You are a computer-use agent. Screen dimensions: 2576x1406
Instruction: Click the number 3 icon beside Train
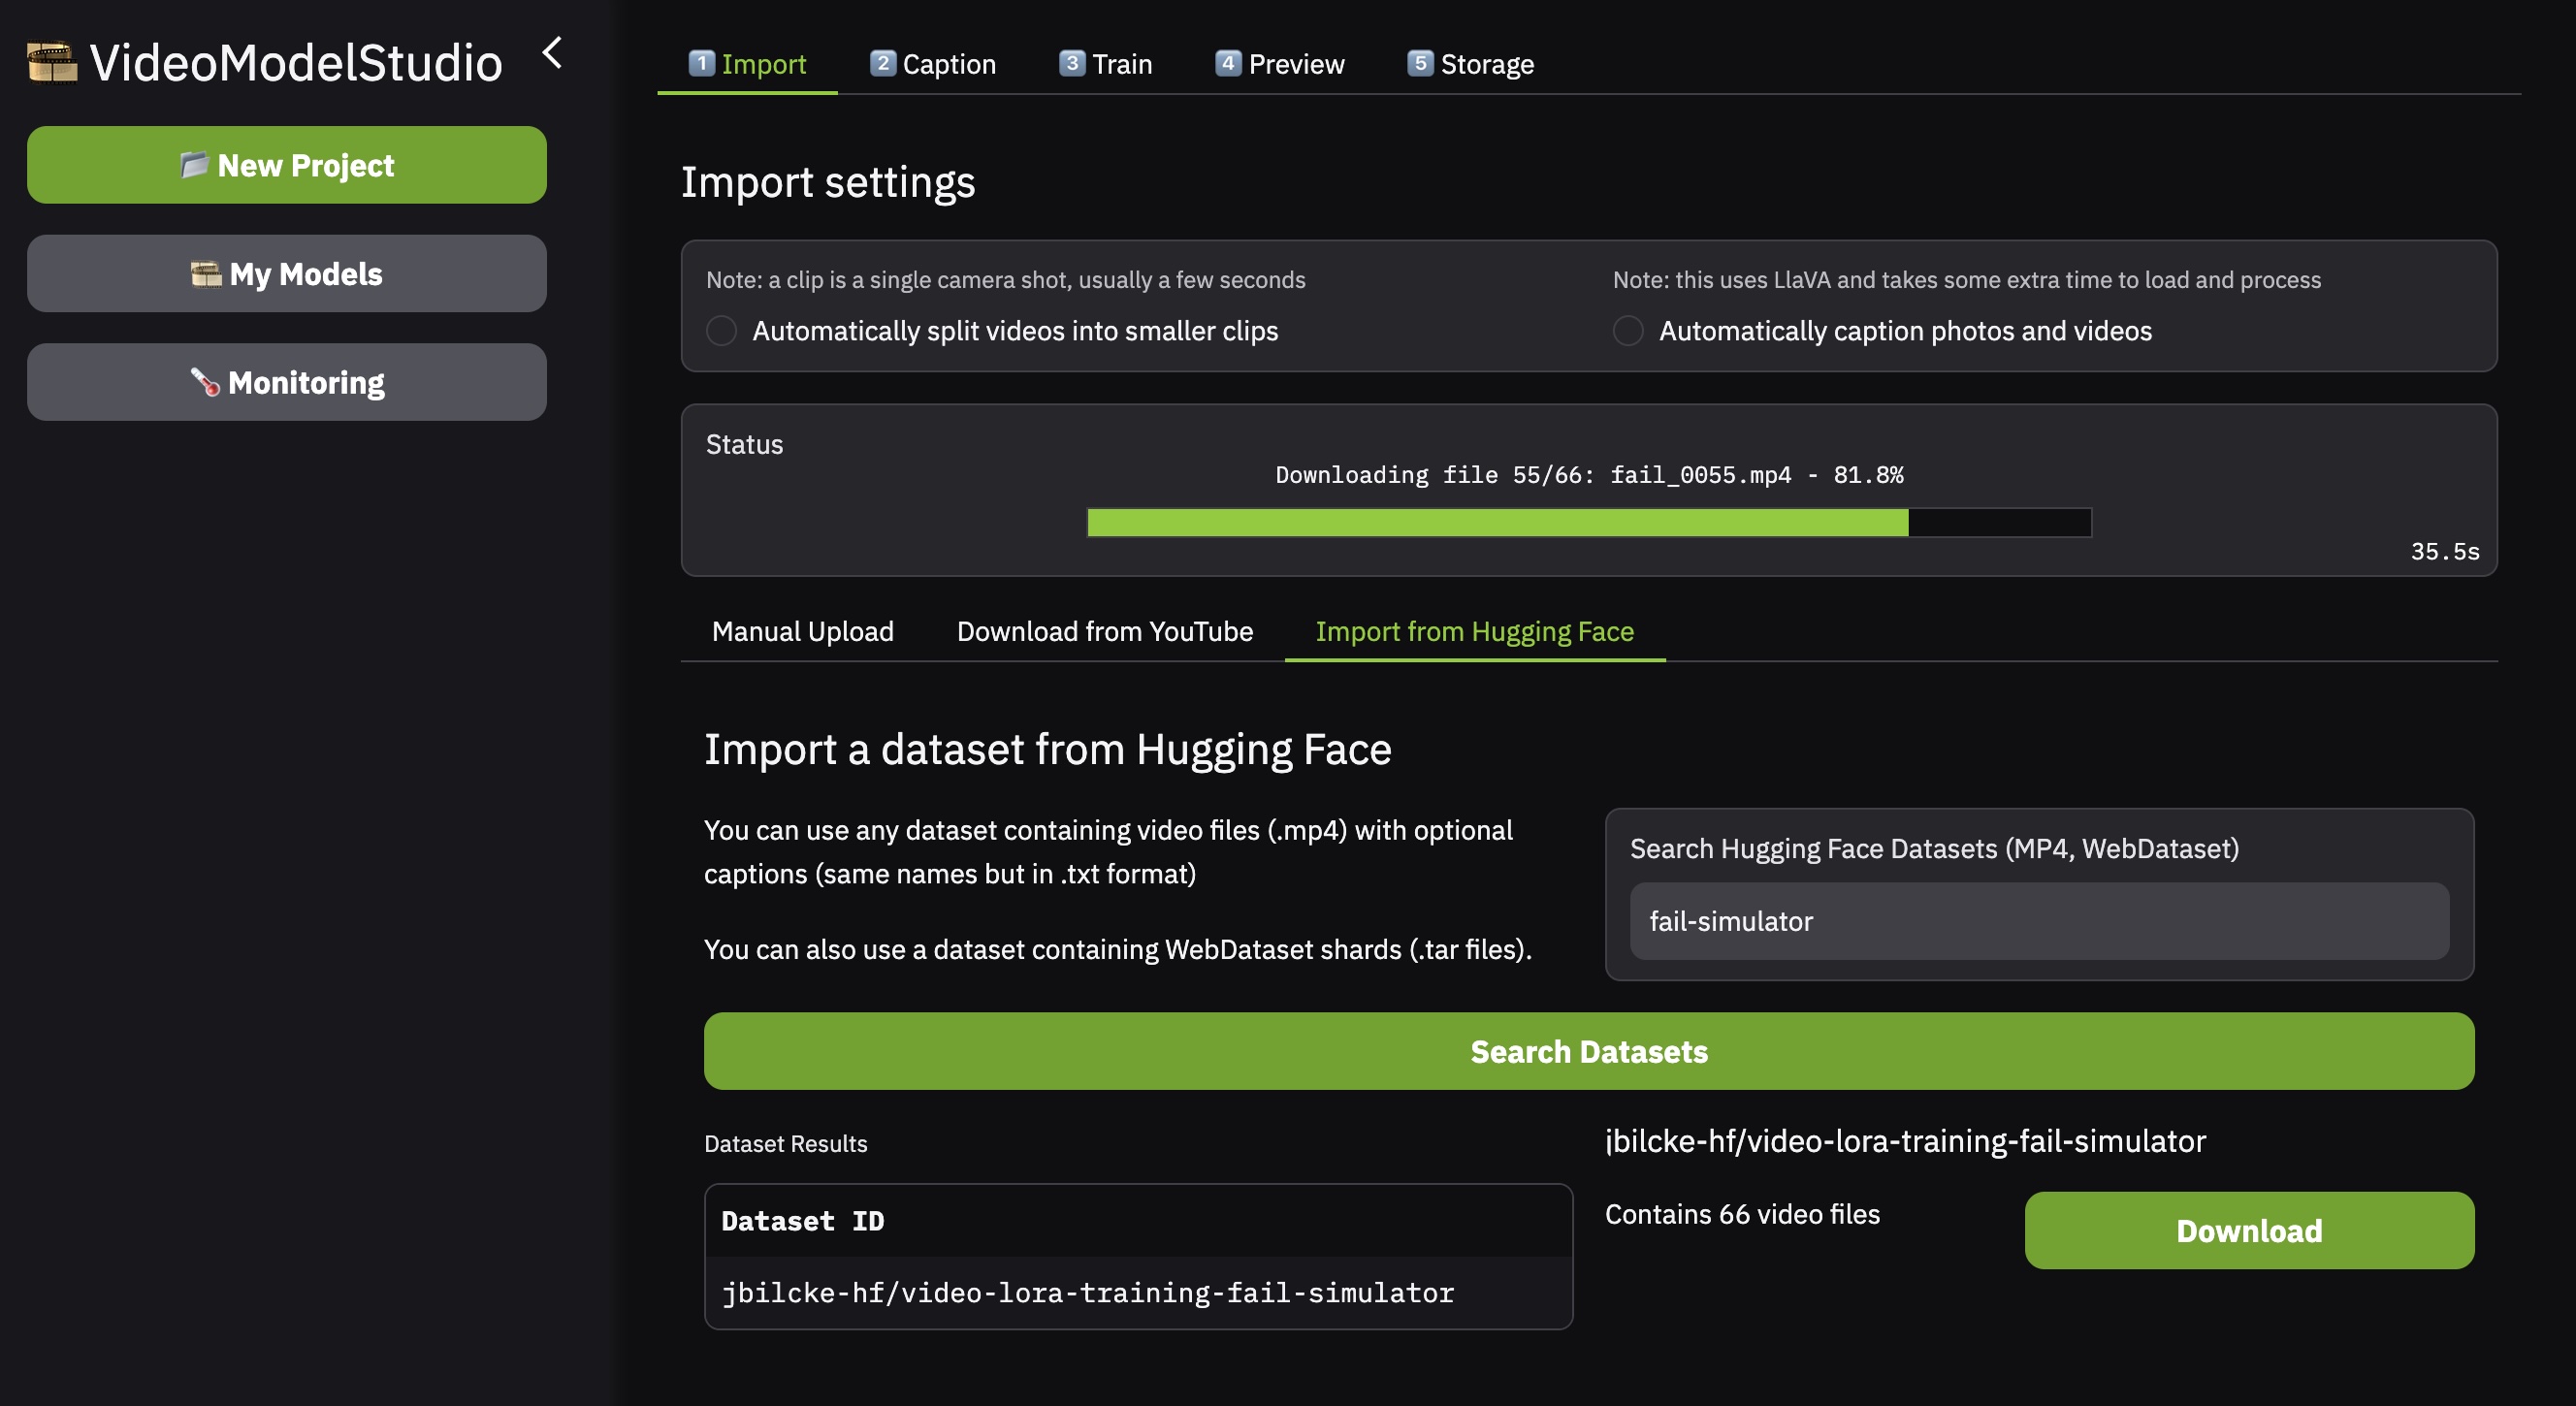[x=1071, y=63]
